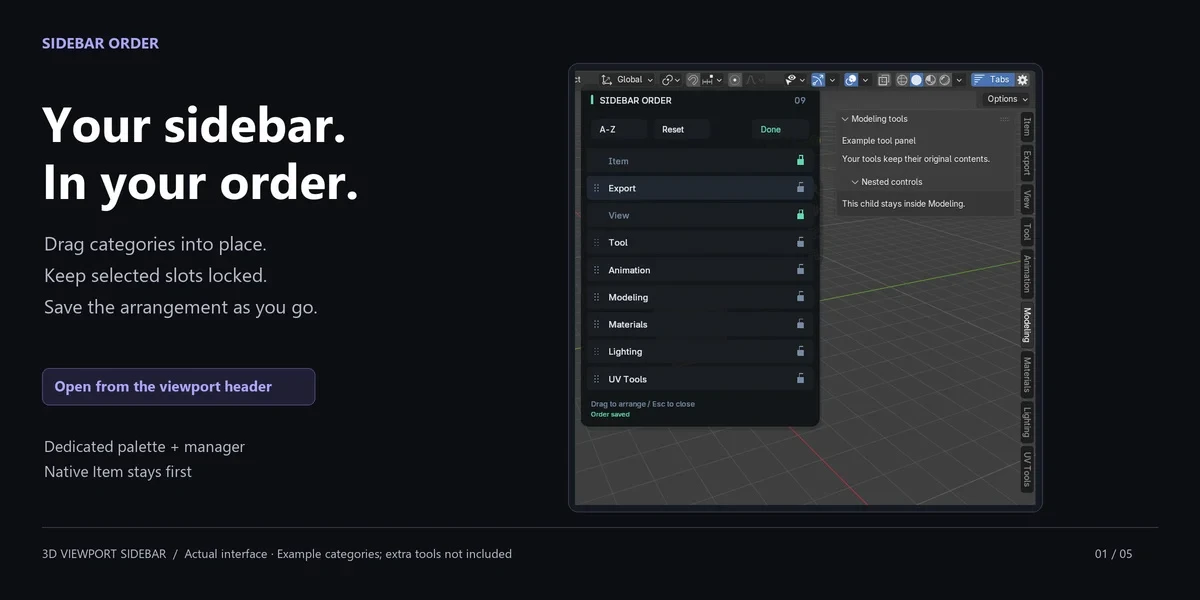Click the drag handle of UV Tools row
This screenshot has height=600, width=1200.
click(597, 379)
